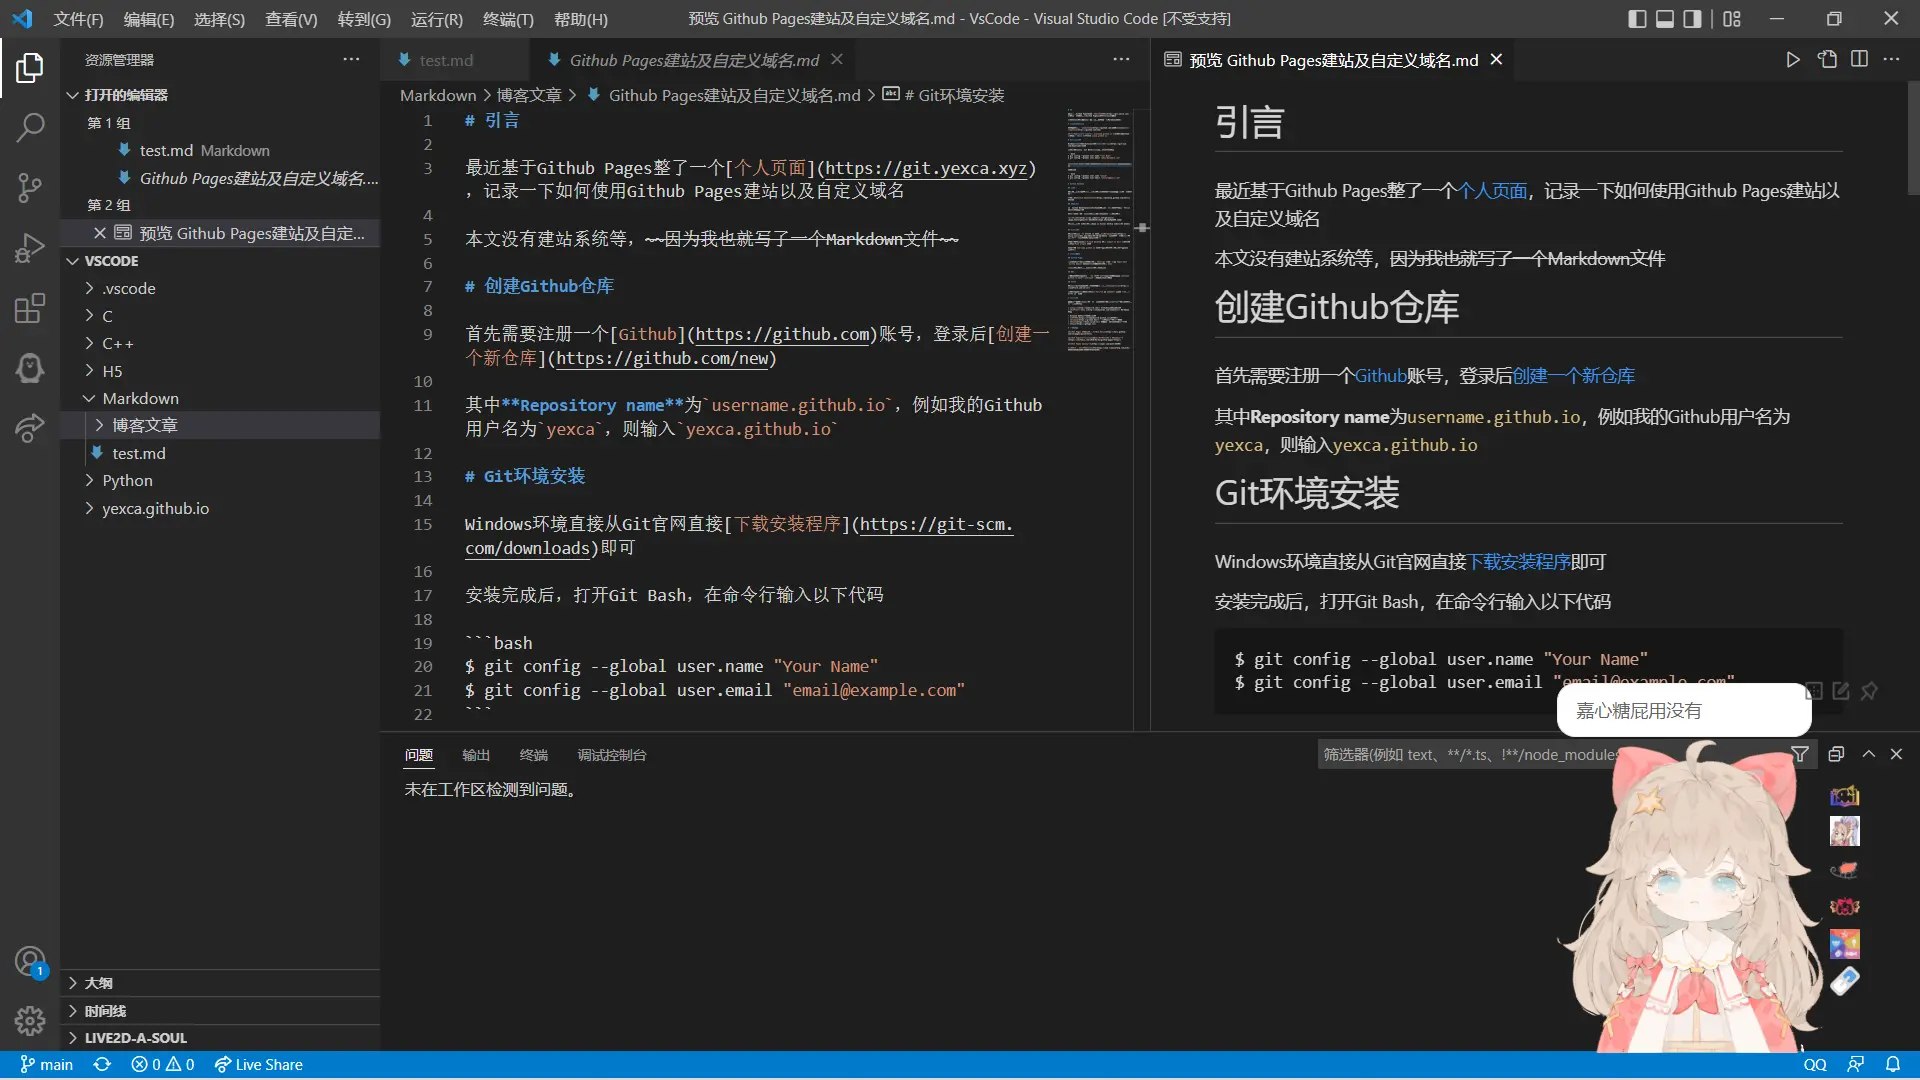Switch to the 调试控制台 panel tab
1920x1080 pixels.
pyautogui.click(x=611, y=755)
